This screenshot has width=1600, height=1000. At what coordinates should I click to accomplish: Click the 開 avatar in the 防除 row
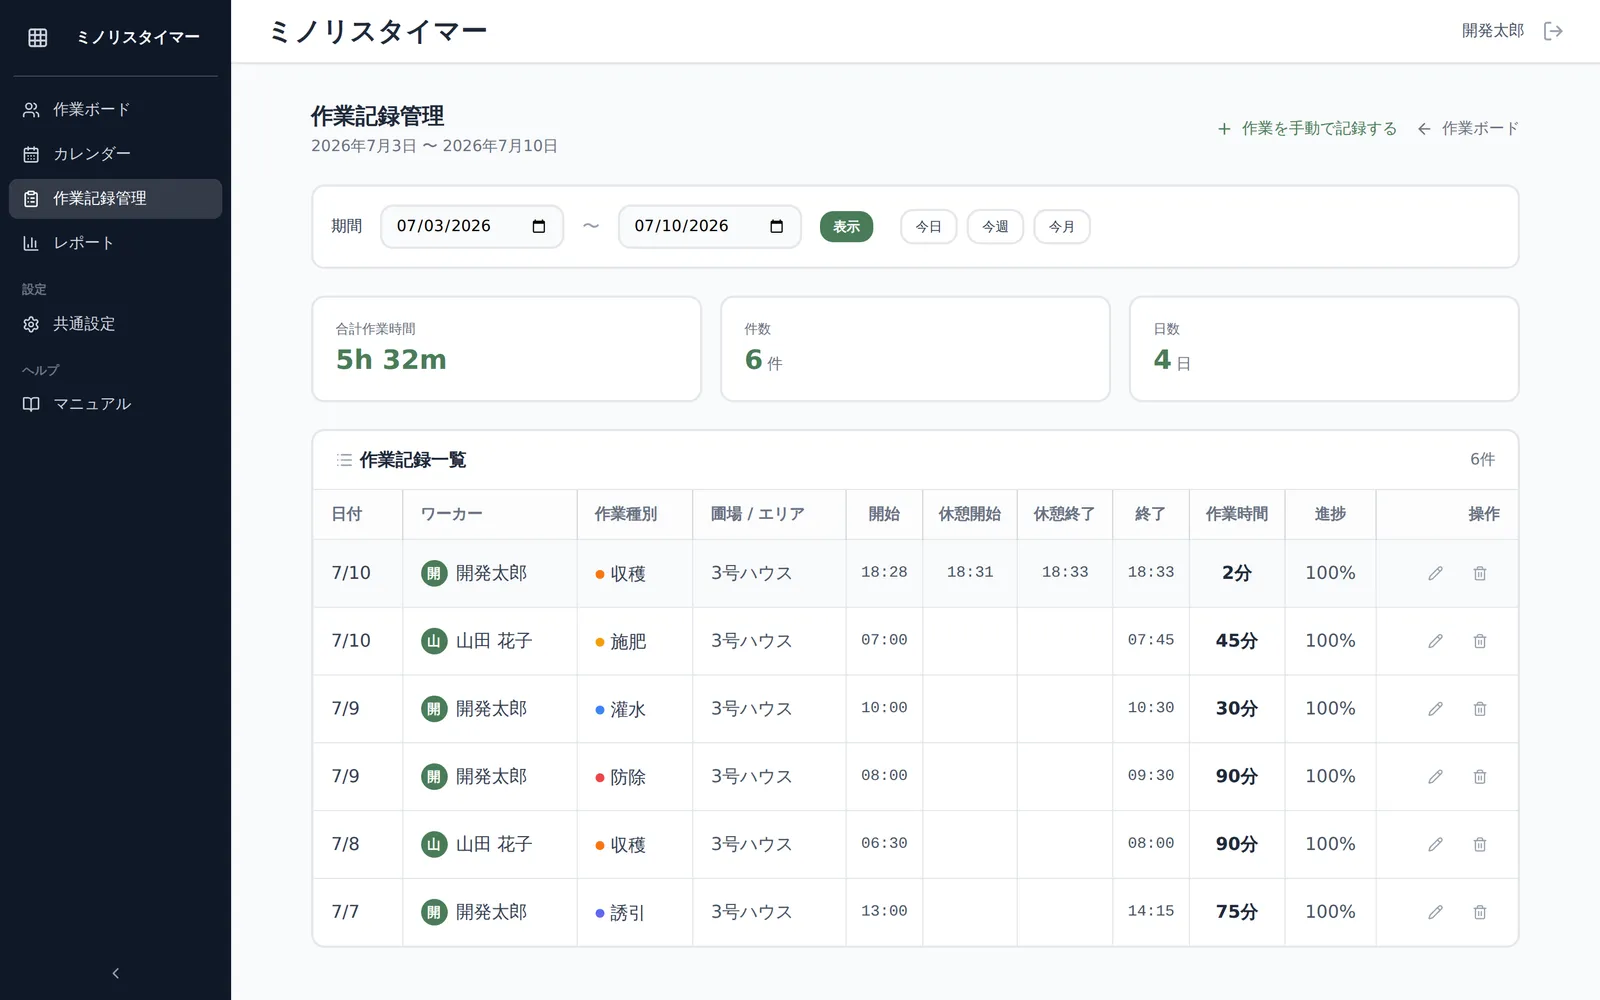point(434,776)
